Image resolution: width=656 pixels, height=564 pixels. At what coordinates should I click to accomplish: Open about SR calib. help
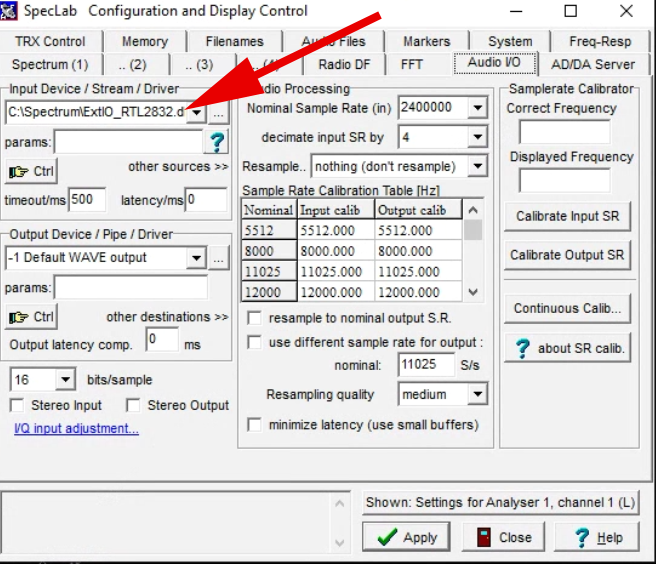[x=567, y=348]
